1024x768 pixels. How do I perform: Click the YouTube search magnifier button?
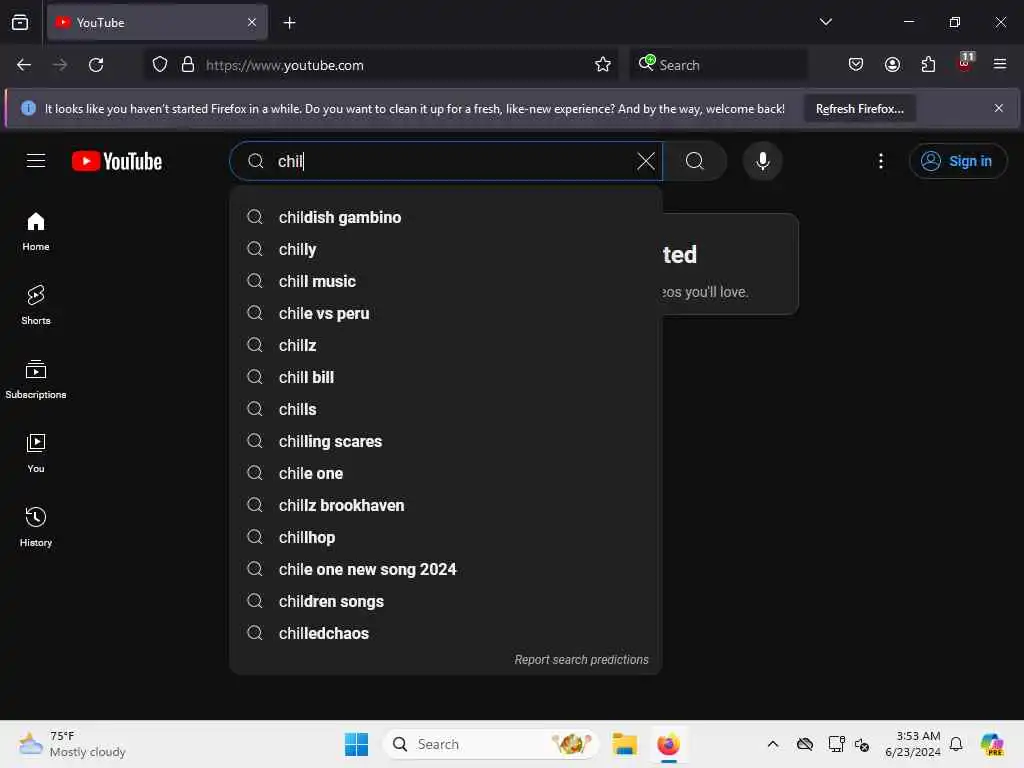click(695, 161)
